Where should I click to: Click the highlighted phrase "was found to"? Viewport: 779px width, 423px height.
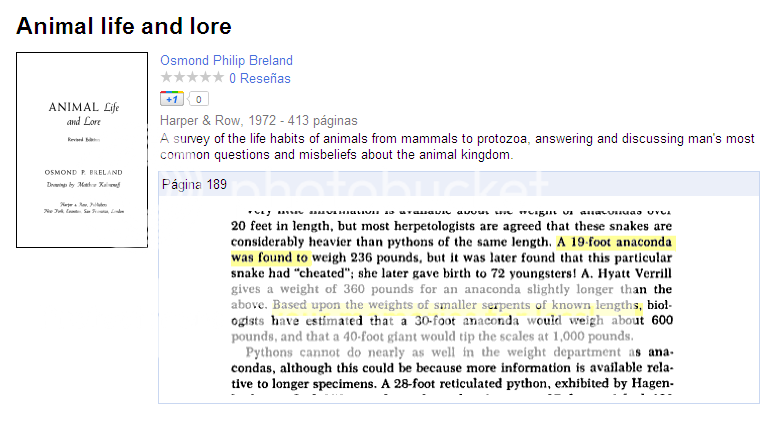269,257
